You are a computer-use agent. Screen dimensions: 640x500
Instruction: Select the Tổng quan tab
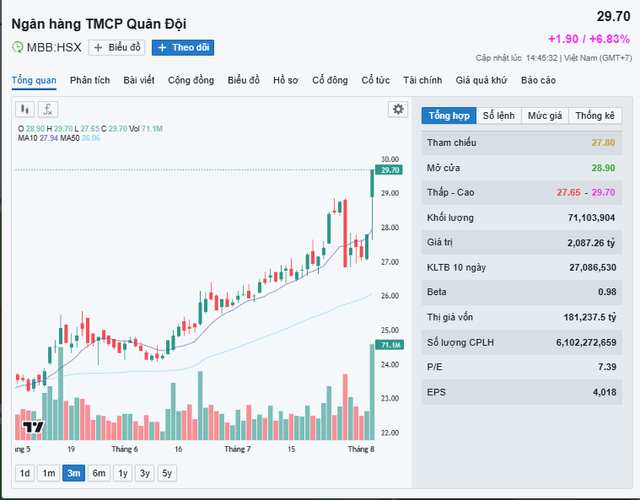(34, 80)
